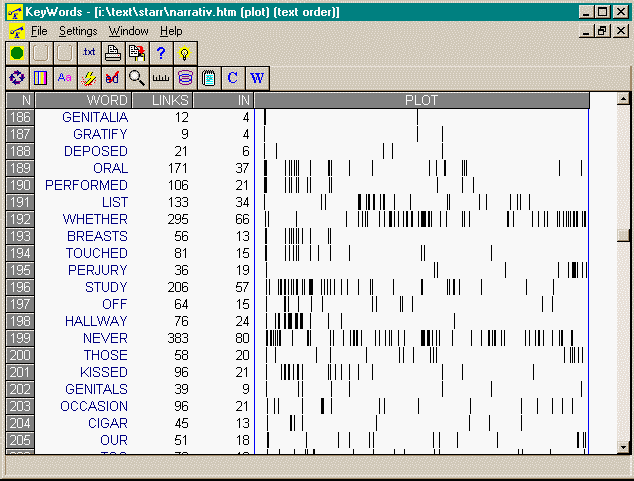This screenshot has width=634, height=481.
Task: Click the notepad icon in toolbar
Action: (209, 77)
